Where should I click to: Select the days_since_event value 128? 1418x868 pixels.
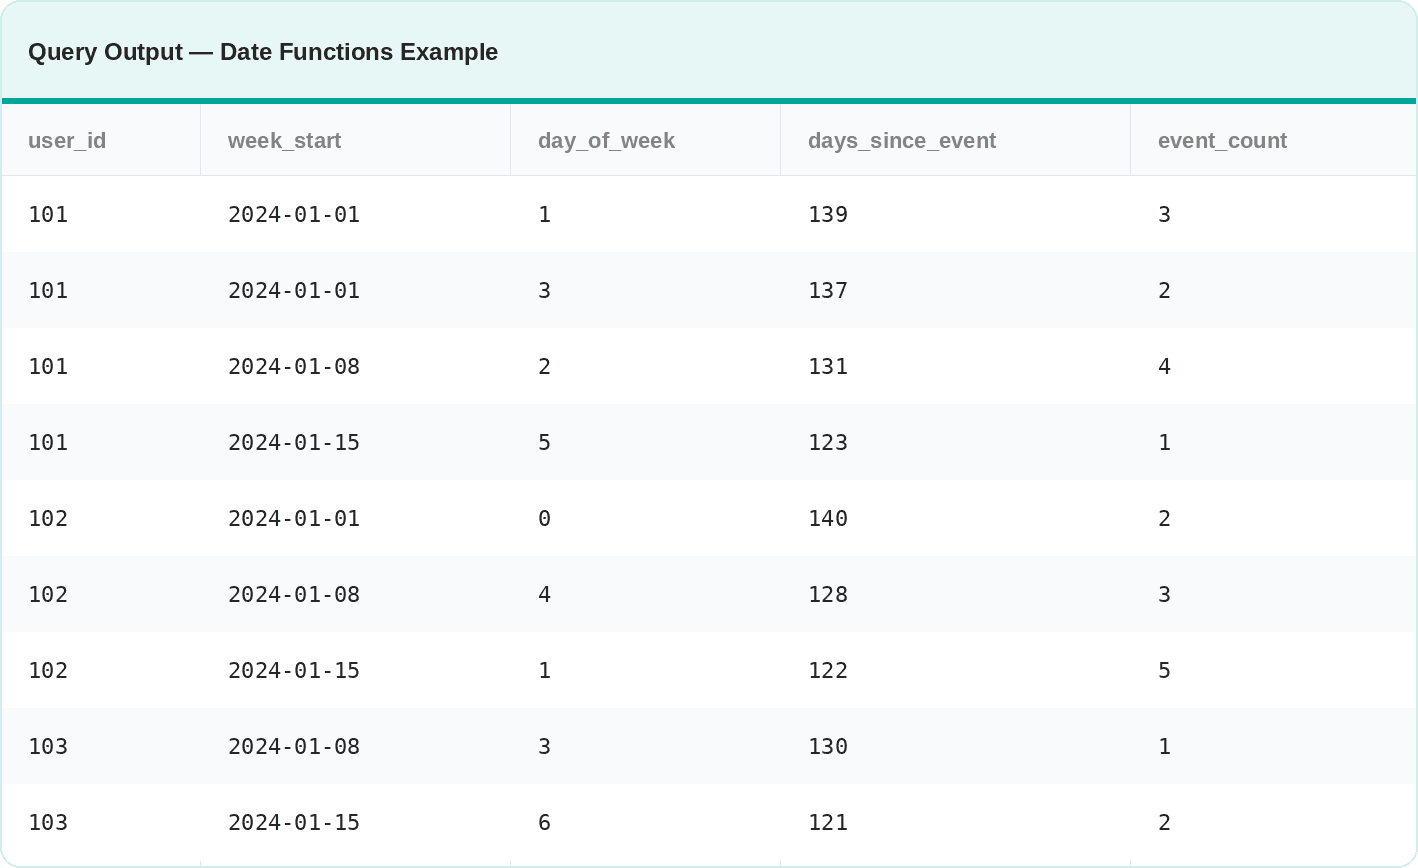coord(828,594)
